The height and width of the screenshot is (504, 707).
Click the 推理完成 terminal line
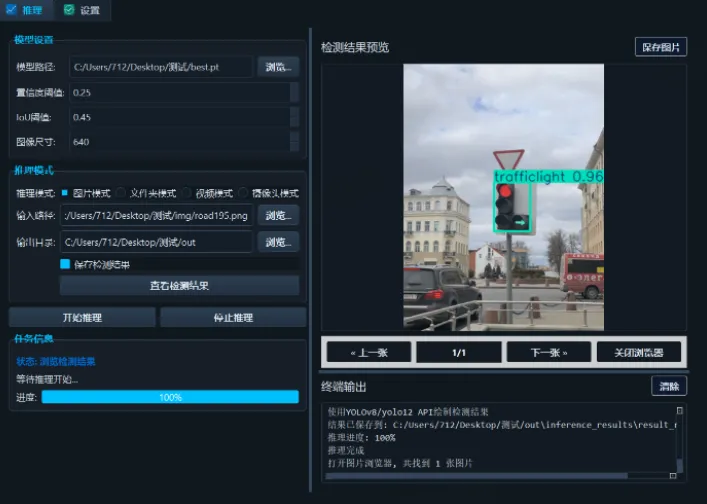click(345, 450)
